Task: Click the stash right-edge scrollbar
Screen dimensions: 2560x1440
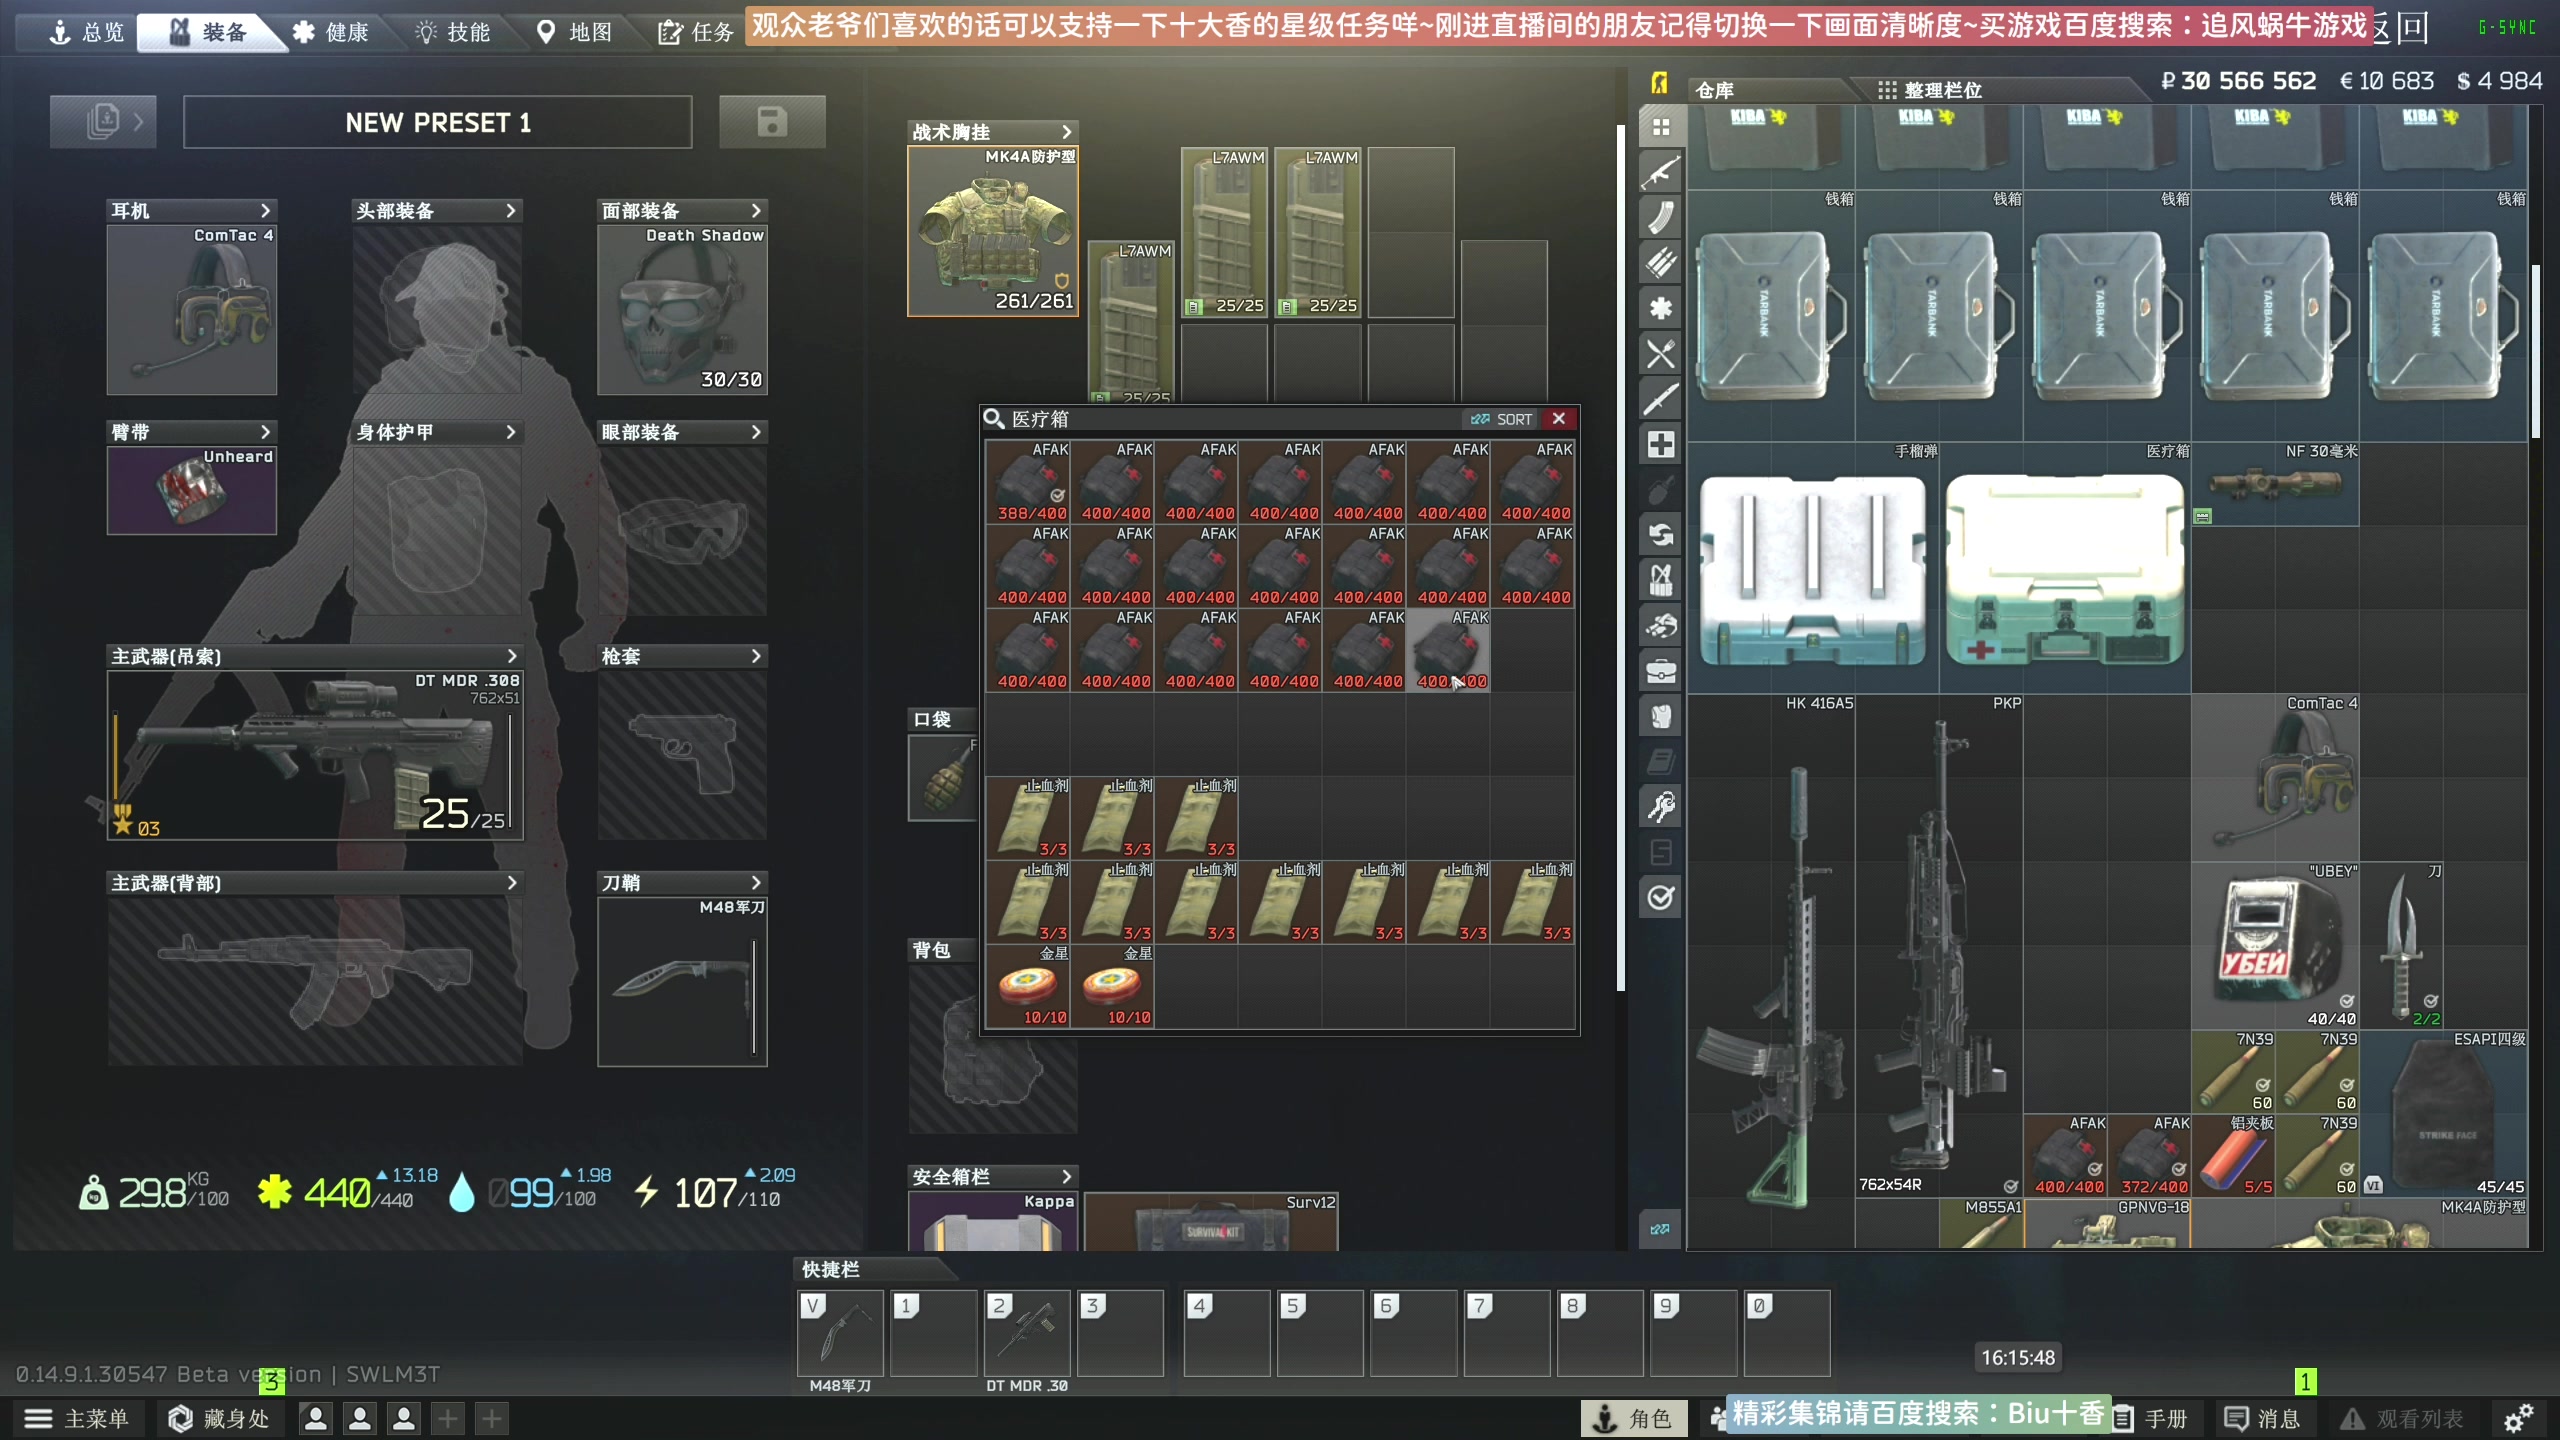Action: (x=2535, y=350)
